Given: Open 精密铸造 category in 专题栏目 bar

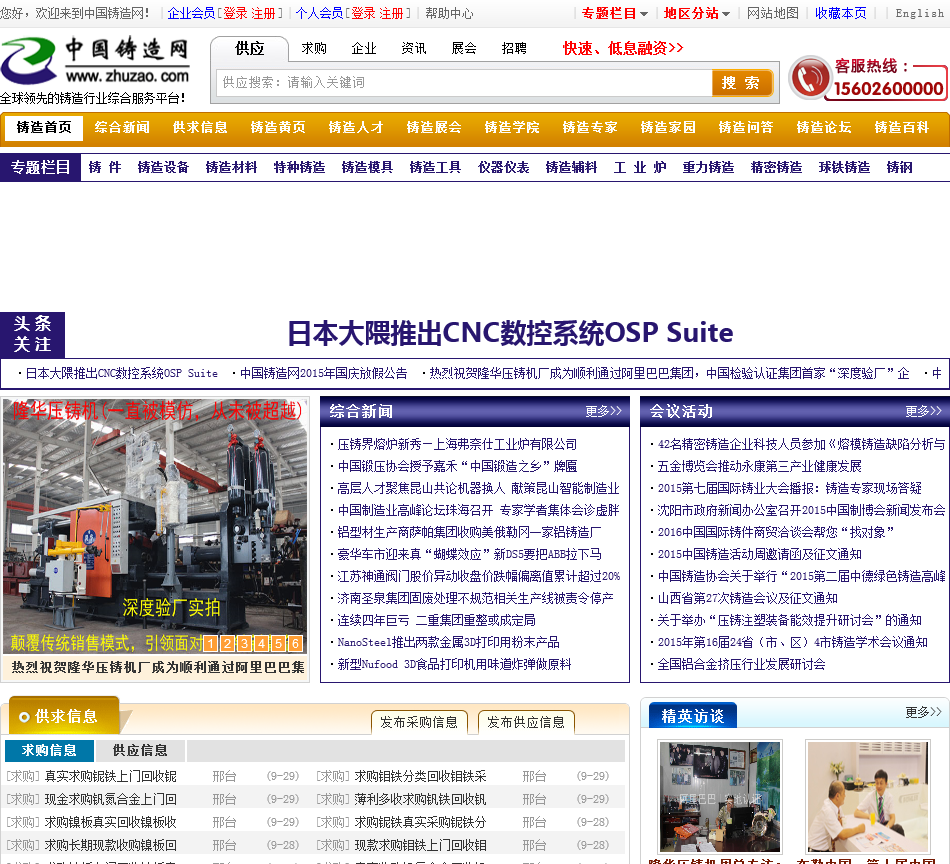Looking at the screenshot, I should (776, 167).
